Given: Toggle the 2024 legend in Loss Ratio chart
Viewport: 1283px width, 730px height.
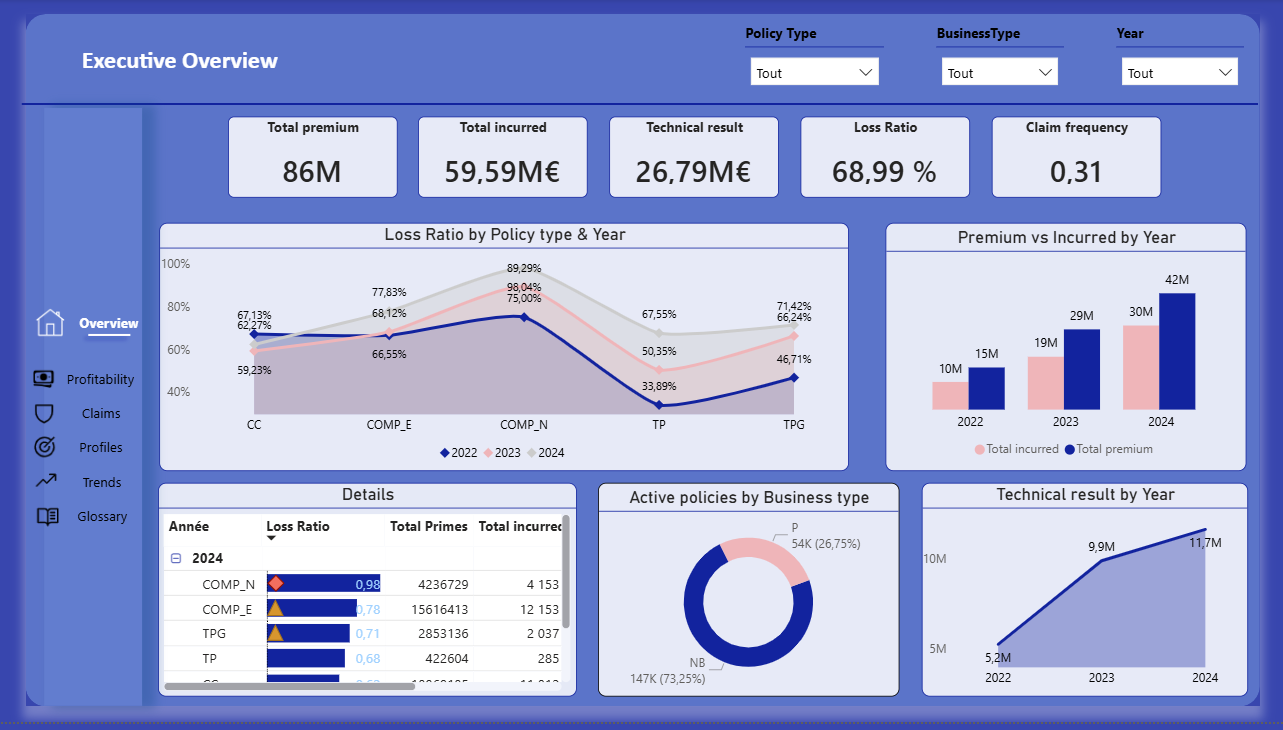Looking at the screenshot, I should (x=545, y=453).
